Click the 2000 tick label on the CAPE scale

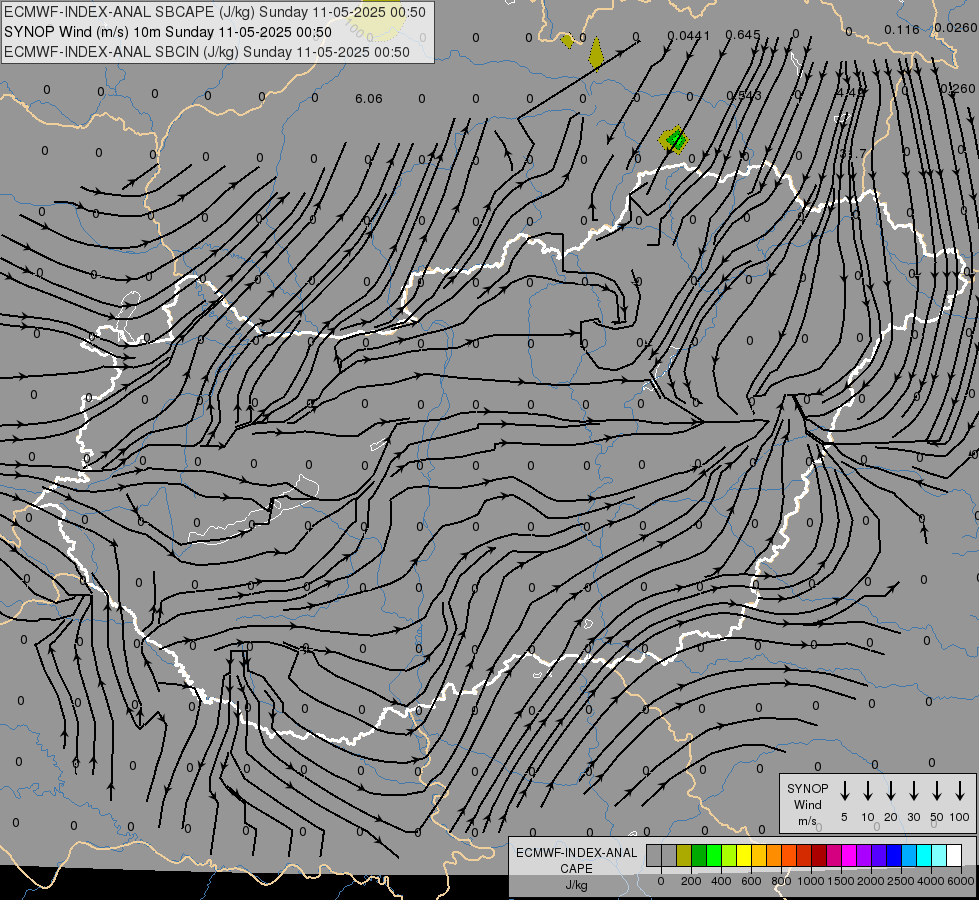click(x=871, y=881)
